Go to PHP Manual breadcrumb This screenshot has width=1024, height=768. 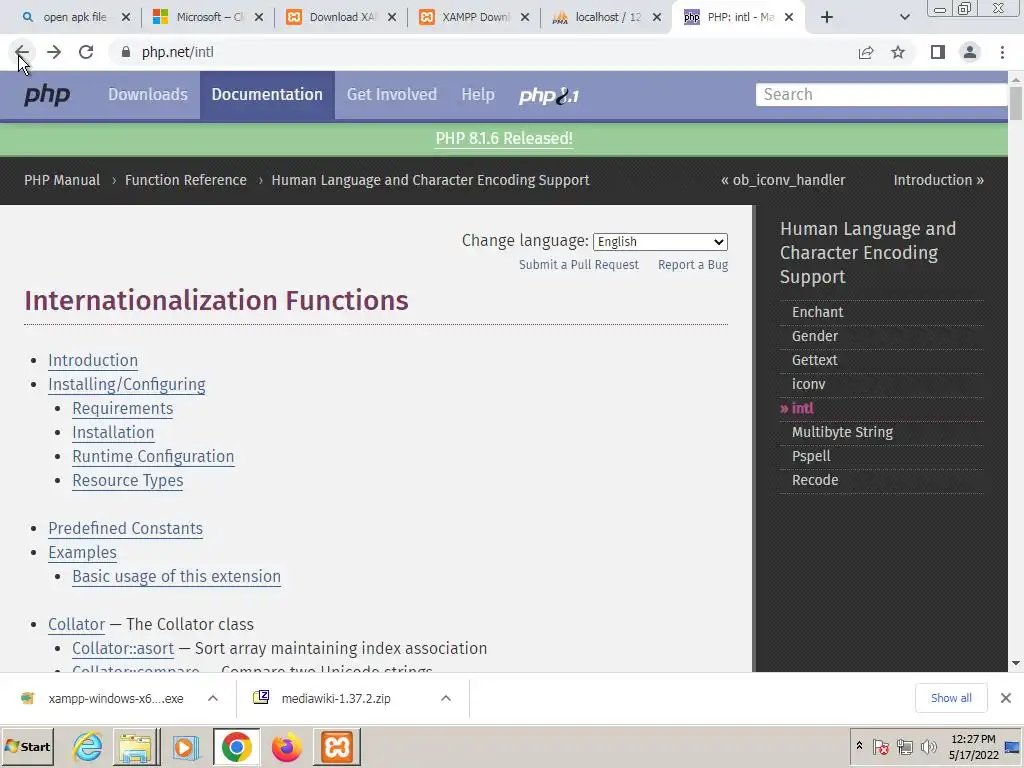[x=62, y=180]
